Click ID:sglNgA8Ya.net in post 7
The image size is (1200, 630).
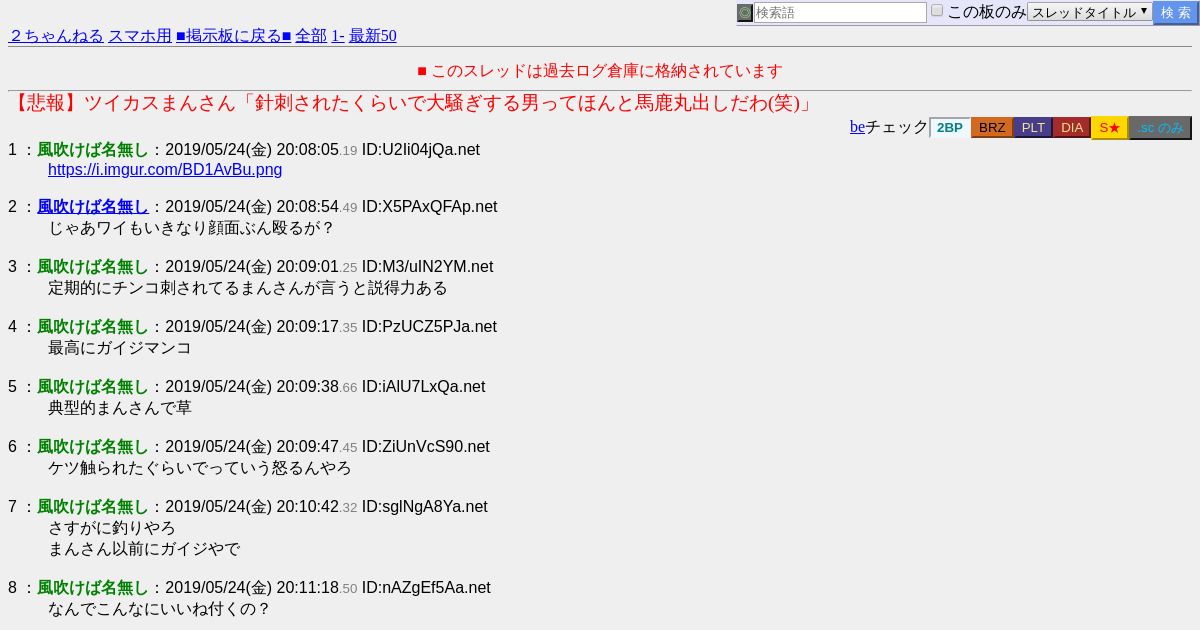[425, 507]
